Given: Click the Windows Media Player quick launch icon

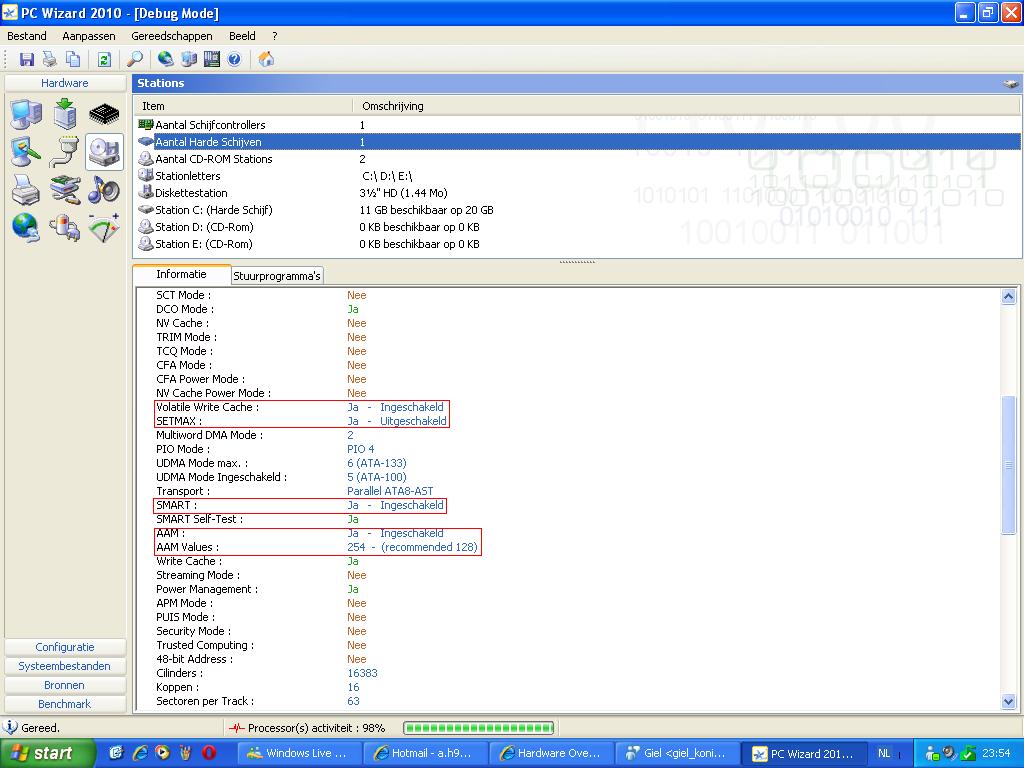Looking at the screenshot, I should 163,753.
